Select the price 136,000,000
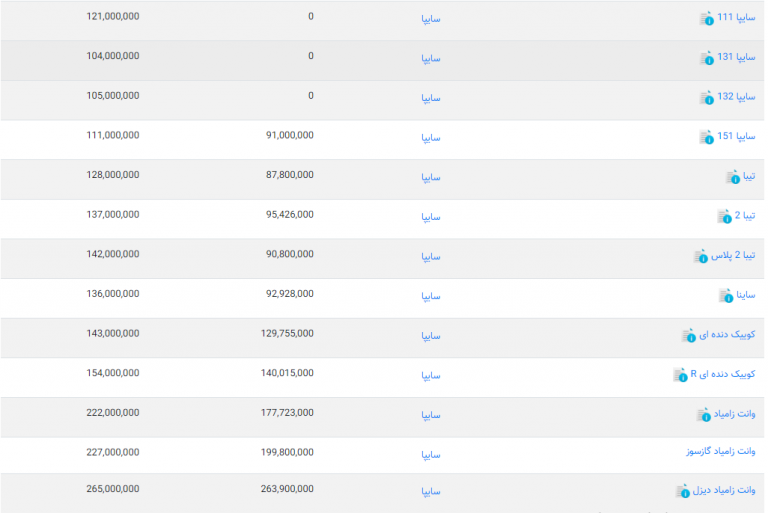The image size is (768, 513). pos(113,294)
